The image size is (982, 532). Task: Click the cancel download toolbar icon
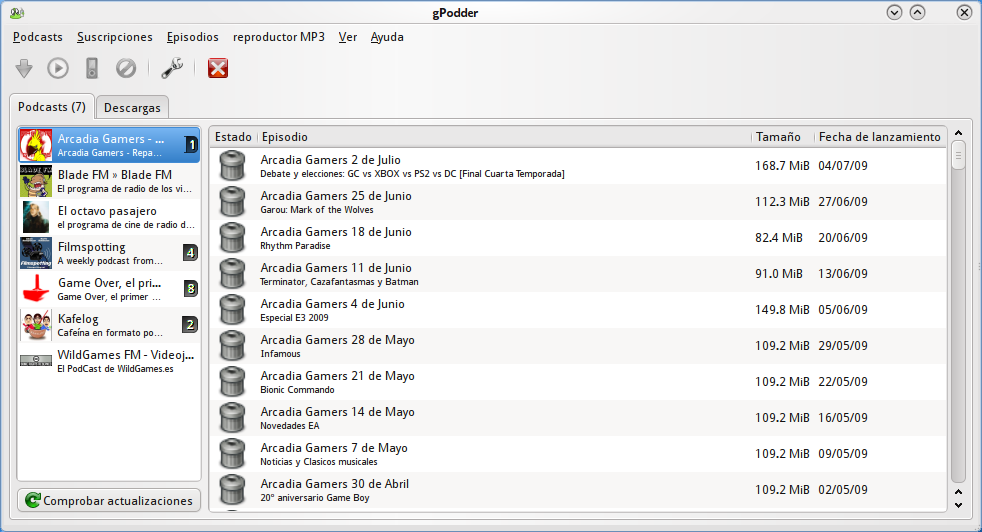pos(126,68)
